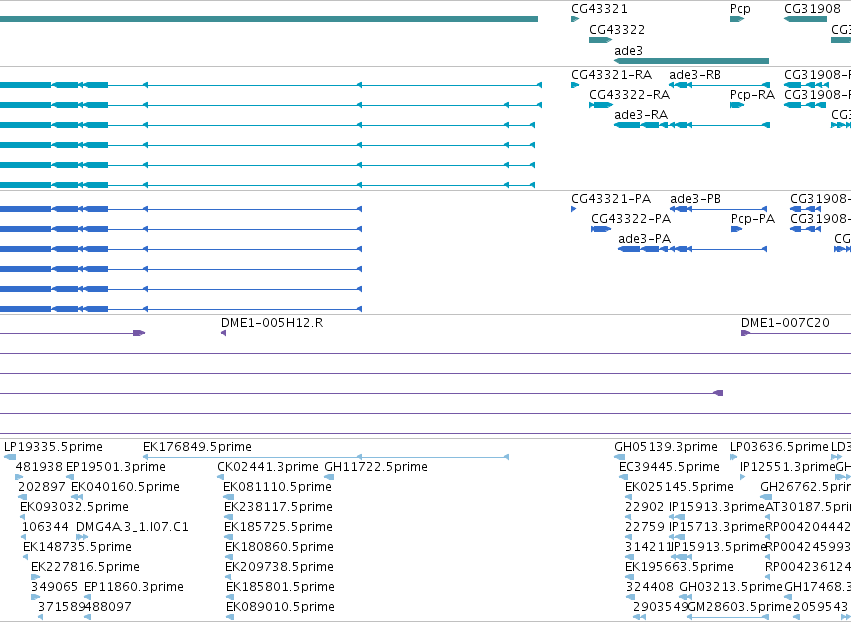Select the DME1-007C20 label

click(x=785, y=323)
